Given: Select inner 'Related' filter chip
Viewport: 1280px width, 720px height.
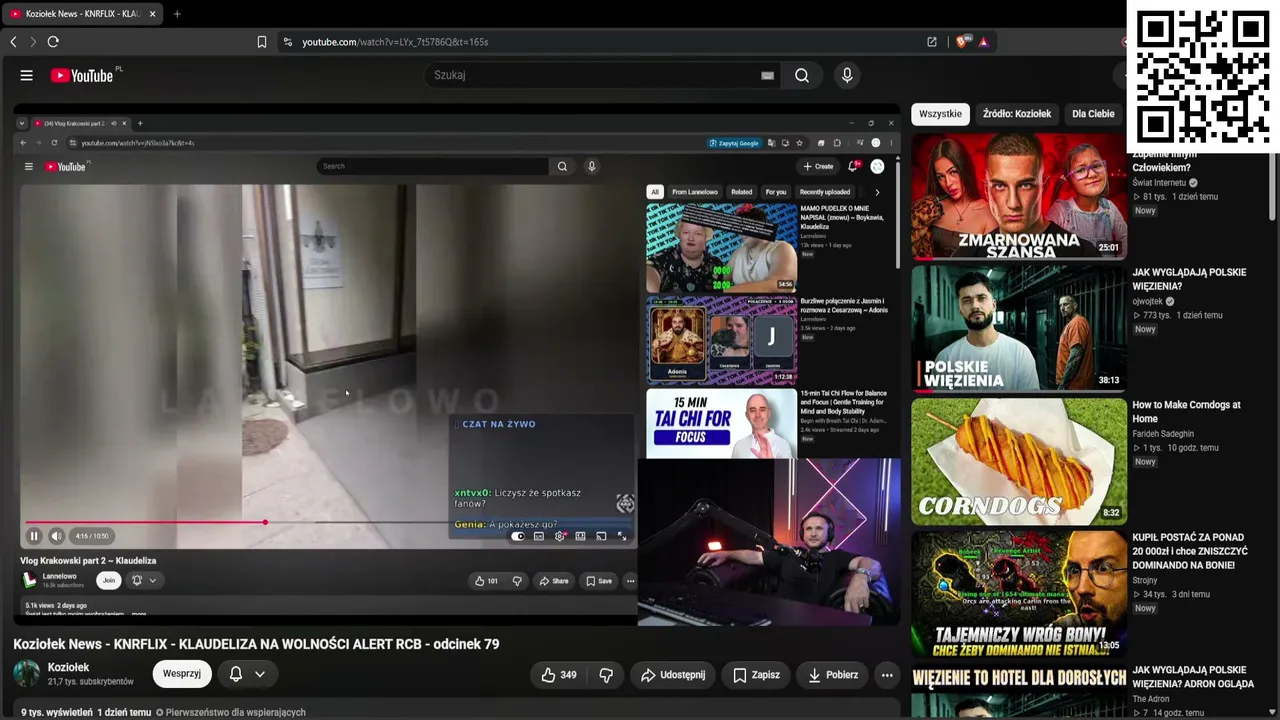Looking at the screenshot, I should 742,192.
